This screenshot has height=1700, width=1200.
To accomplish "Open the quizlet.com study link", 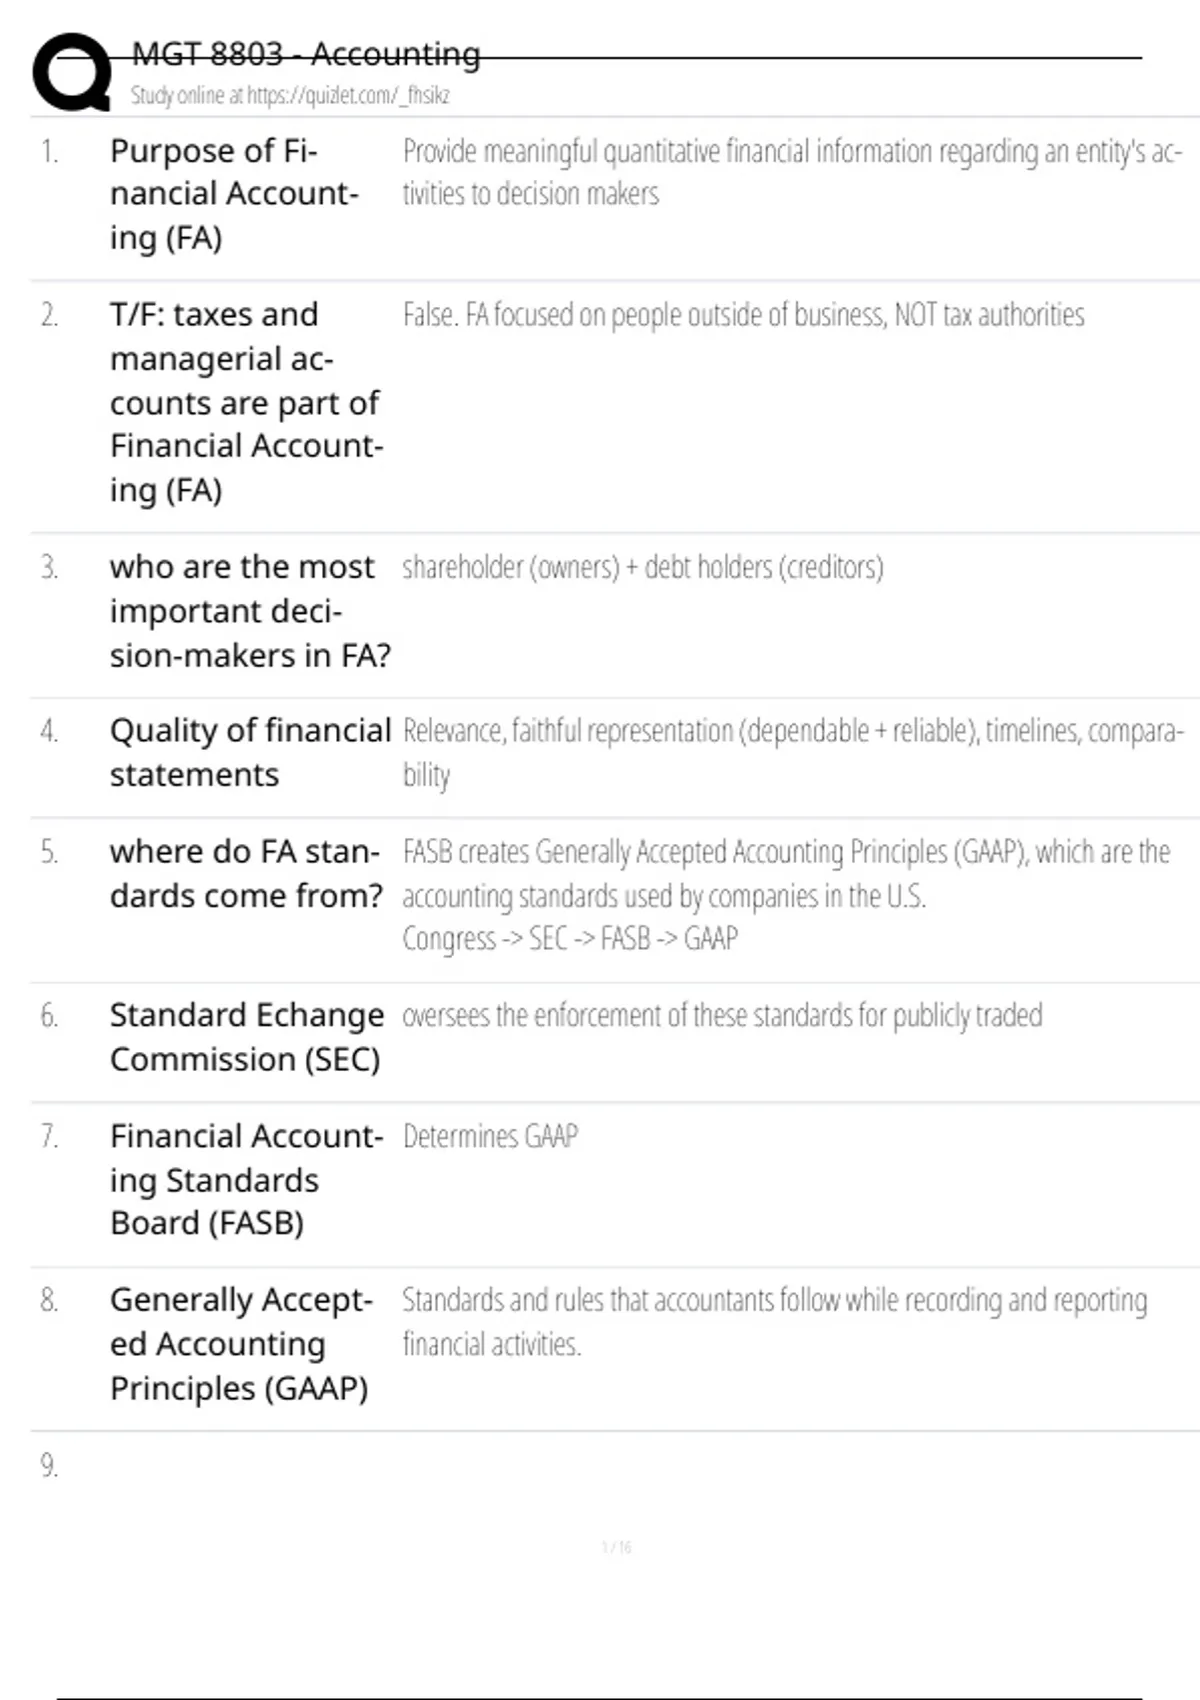I will click(x=290, y=96).
